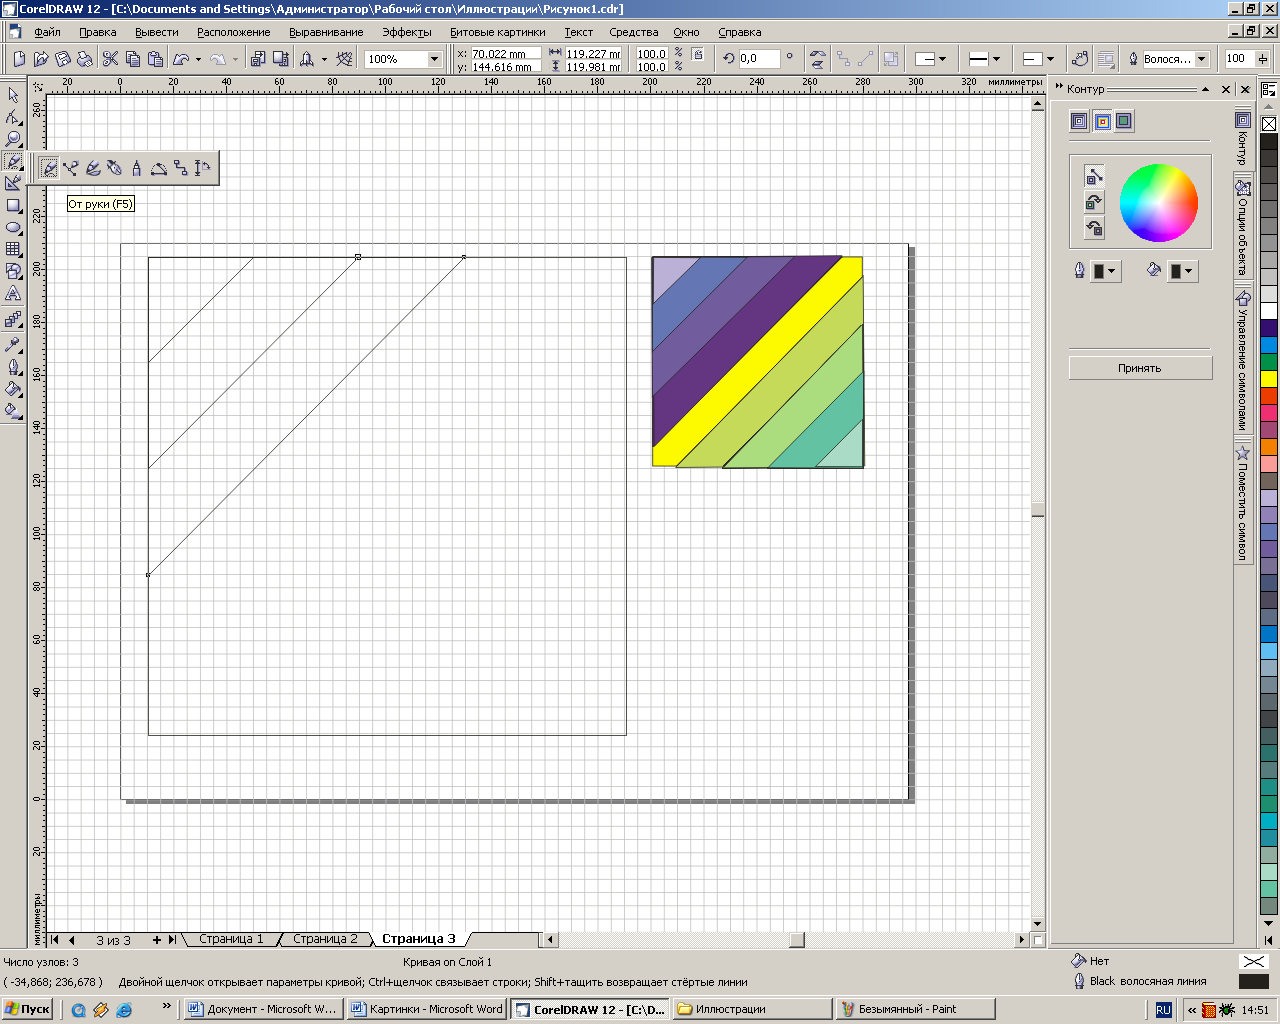Select the To Center contour option
Image resolution: width=1280 pixels, height=1024 pixels.
(1079, 121)
